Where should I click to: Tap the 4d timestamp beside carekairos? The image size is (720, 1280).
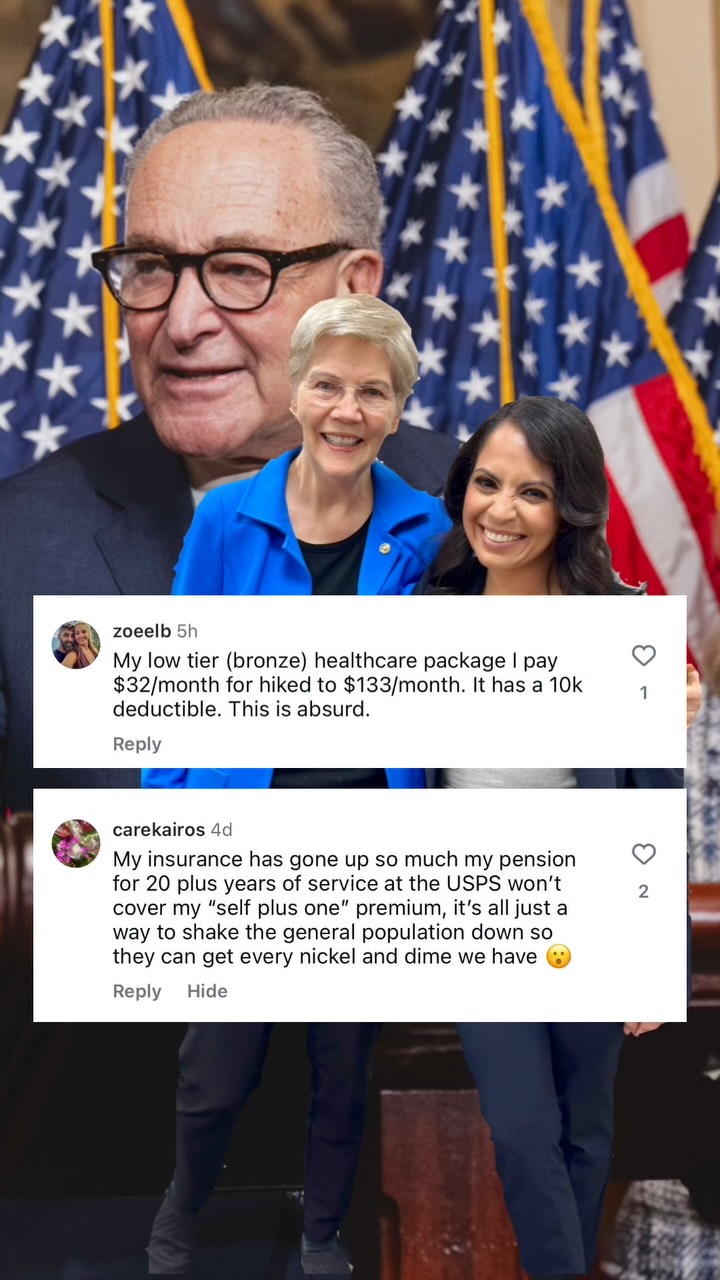222,830
